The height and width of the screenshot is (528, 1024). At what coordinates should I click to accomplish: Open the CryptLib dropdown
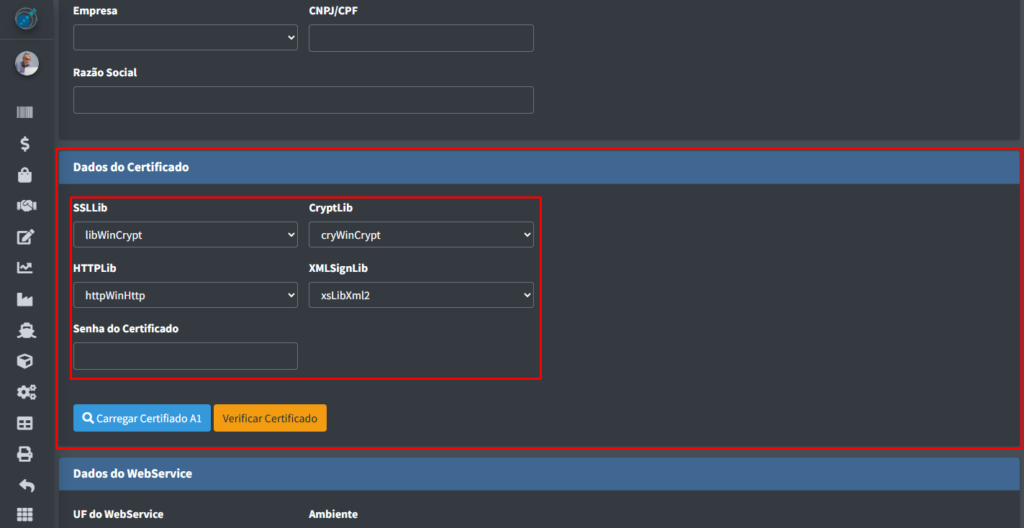click(421, 235)
